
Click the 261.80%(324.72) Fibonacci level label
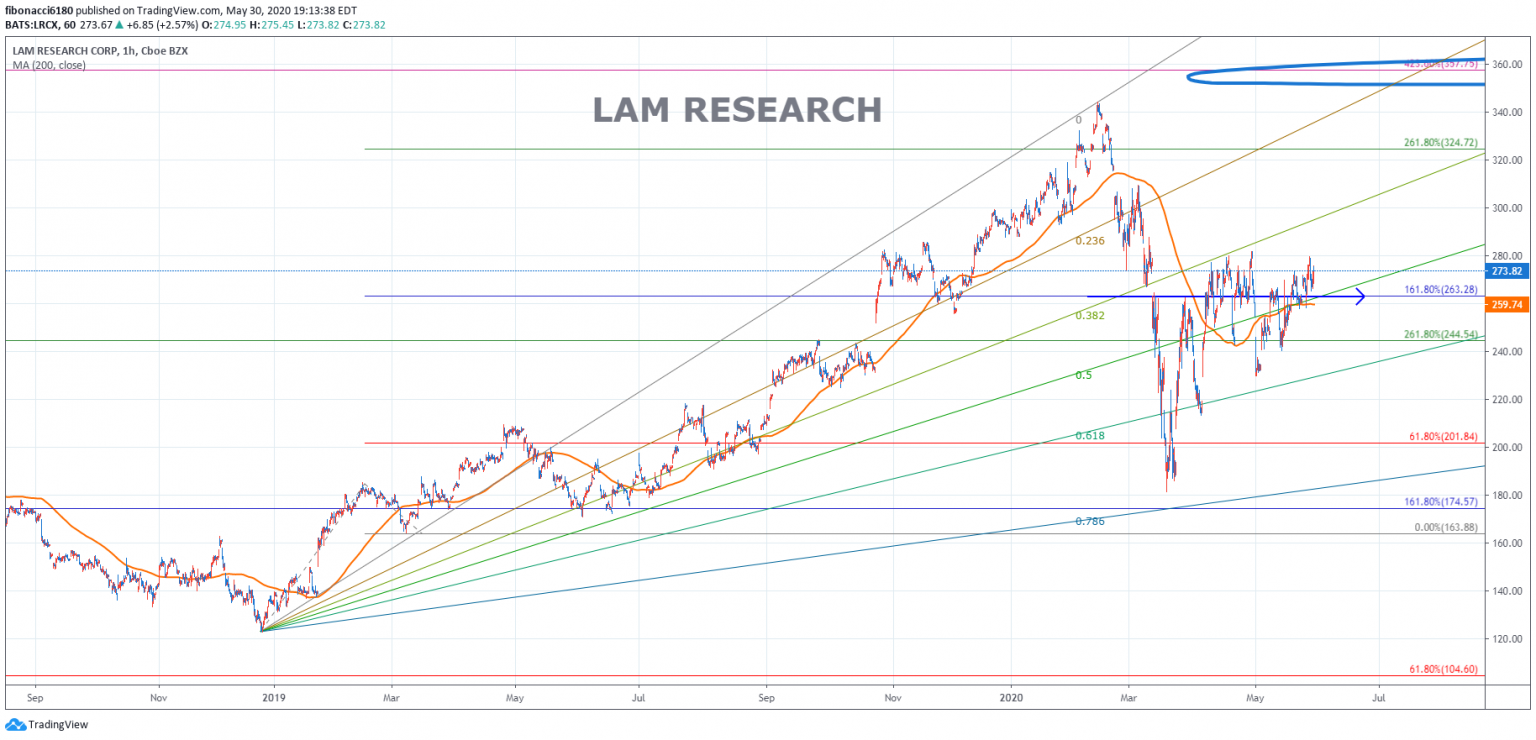coord(1441,143)
